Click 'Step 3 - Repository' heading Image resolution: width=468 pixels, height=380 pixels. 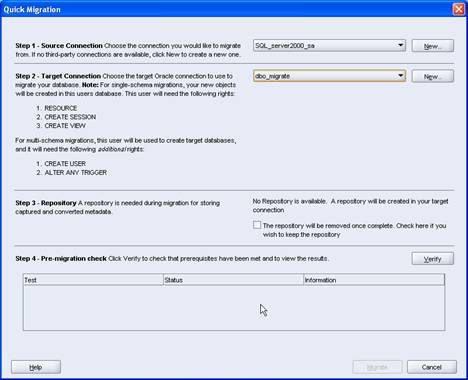click(x=46, y=203)
